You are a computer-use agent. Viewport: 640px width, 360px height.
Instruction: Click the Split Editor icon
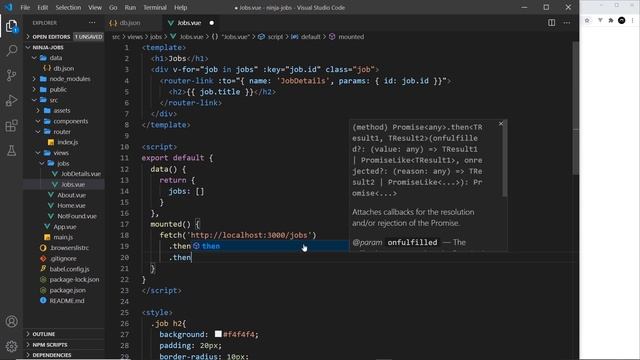(x=551, y=23)
